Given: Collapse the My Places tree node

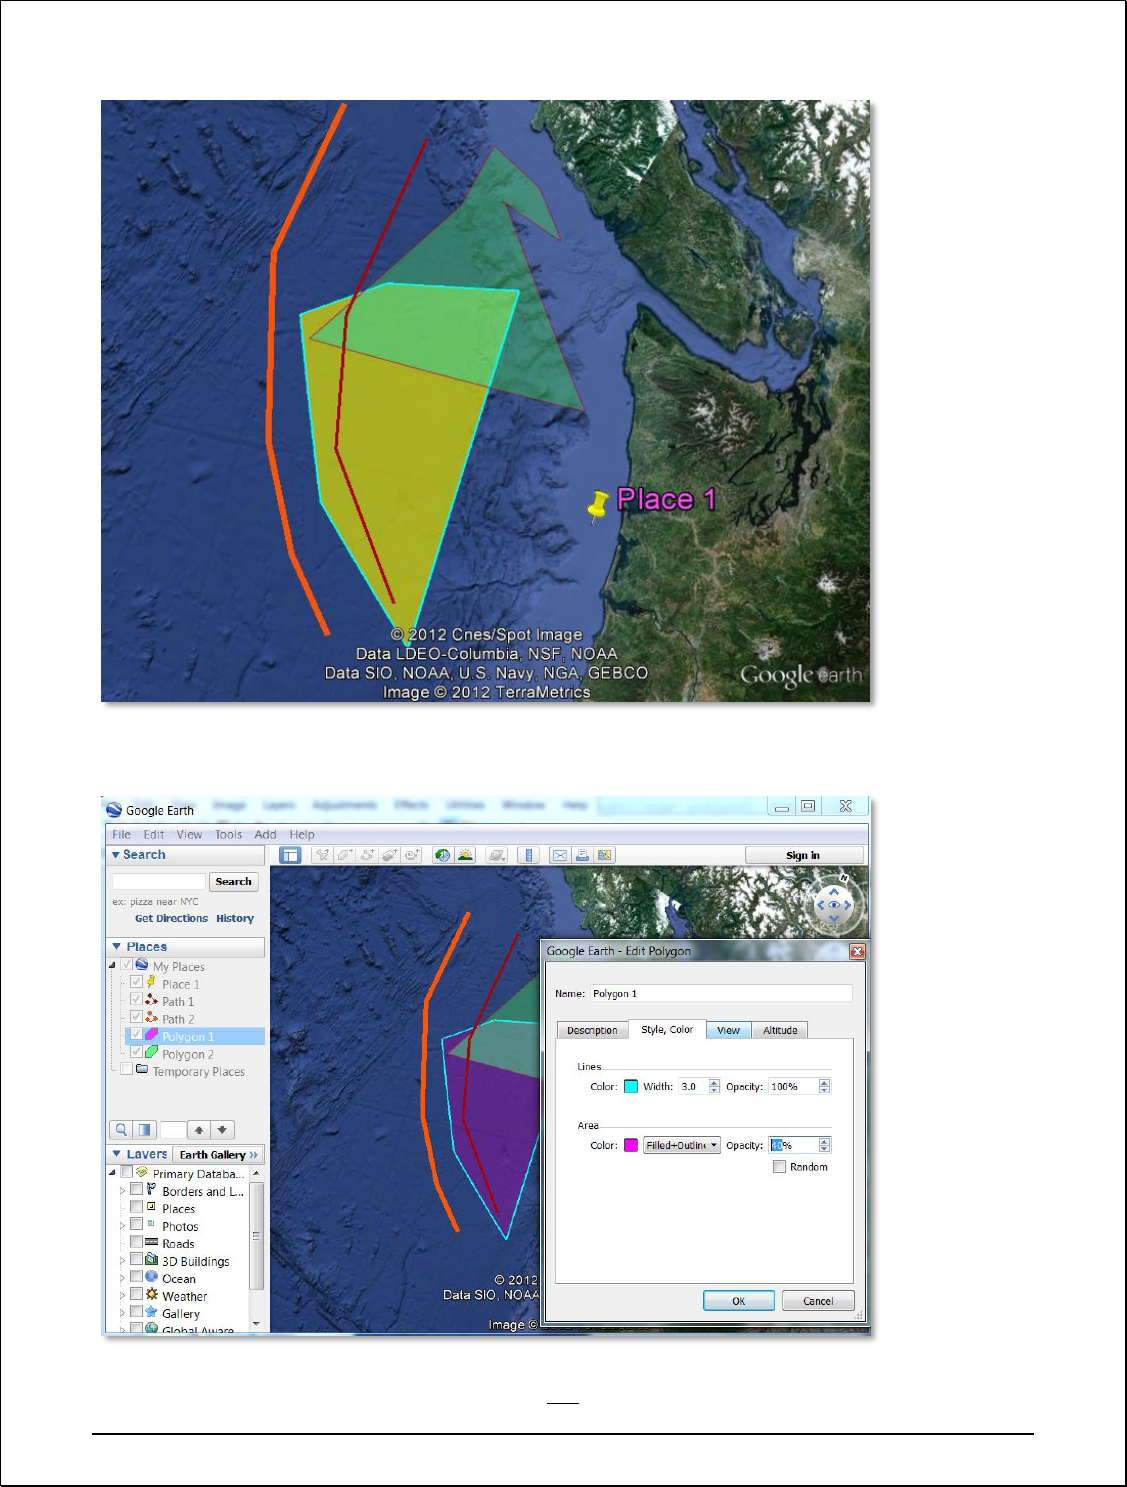Looking at the screenshot, I should click(x=112, y=965).
